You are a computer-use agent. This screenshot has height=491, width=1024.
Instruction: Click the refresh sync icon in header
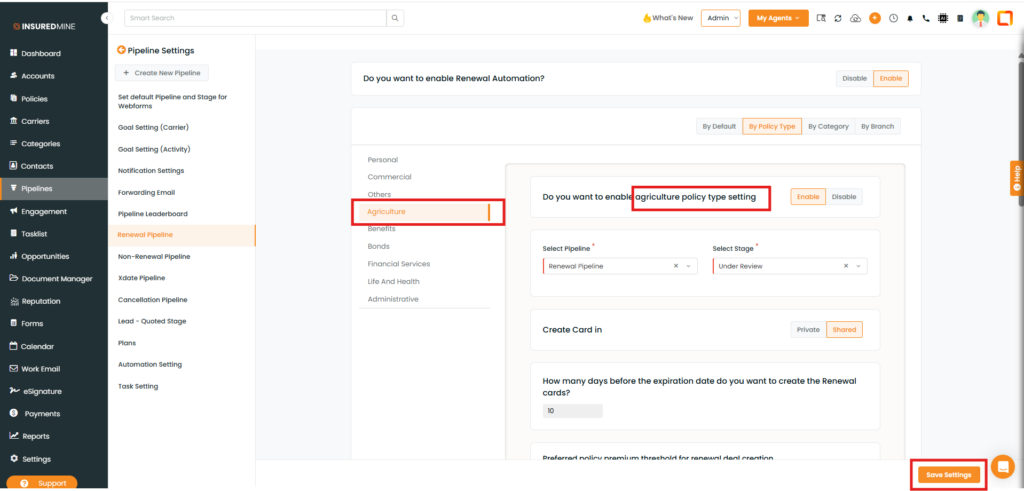[838, 18]
